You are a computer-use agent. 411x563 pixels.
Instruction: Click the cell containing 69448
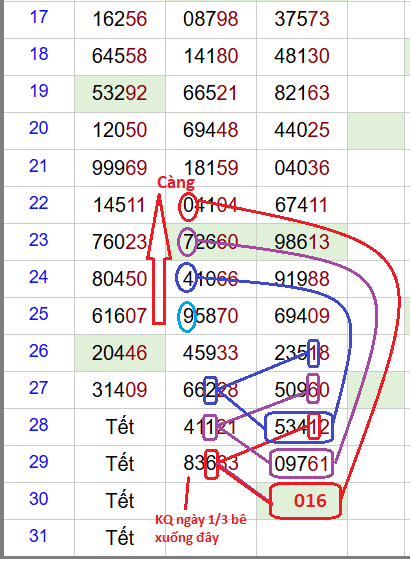211,131
